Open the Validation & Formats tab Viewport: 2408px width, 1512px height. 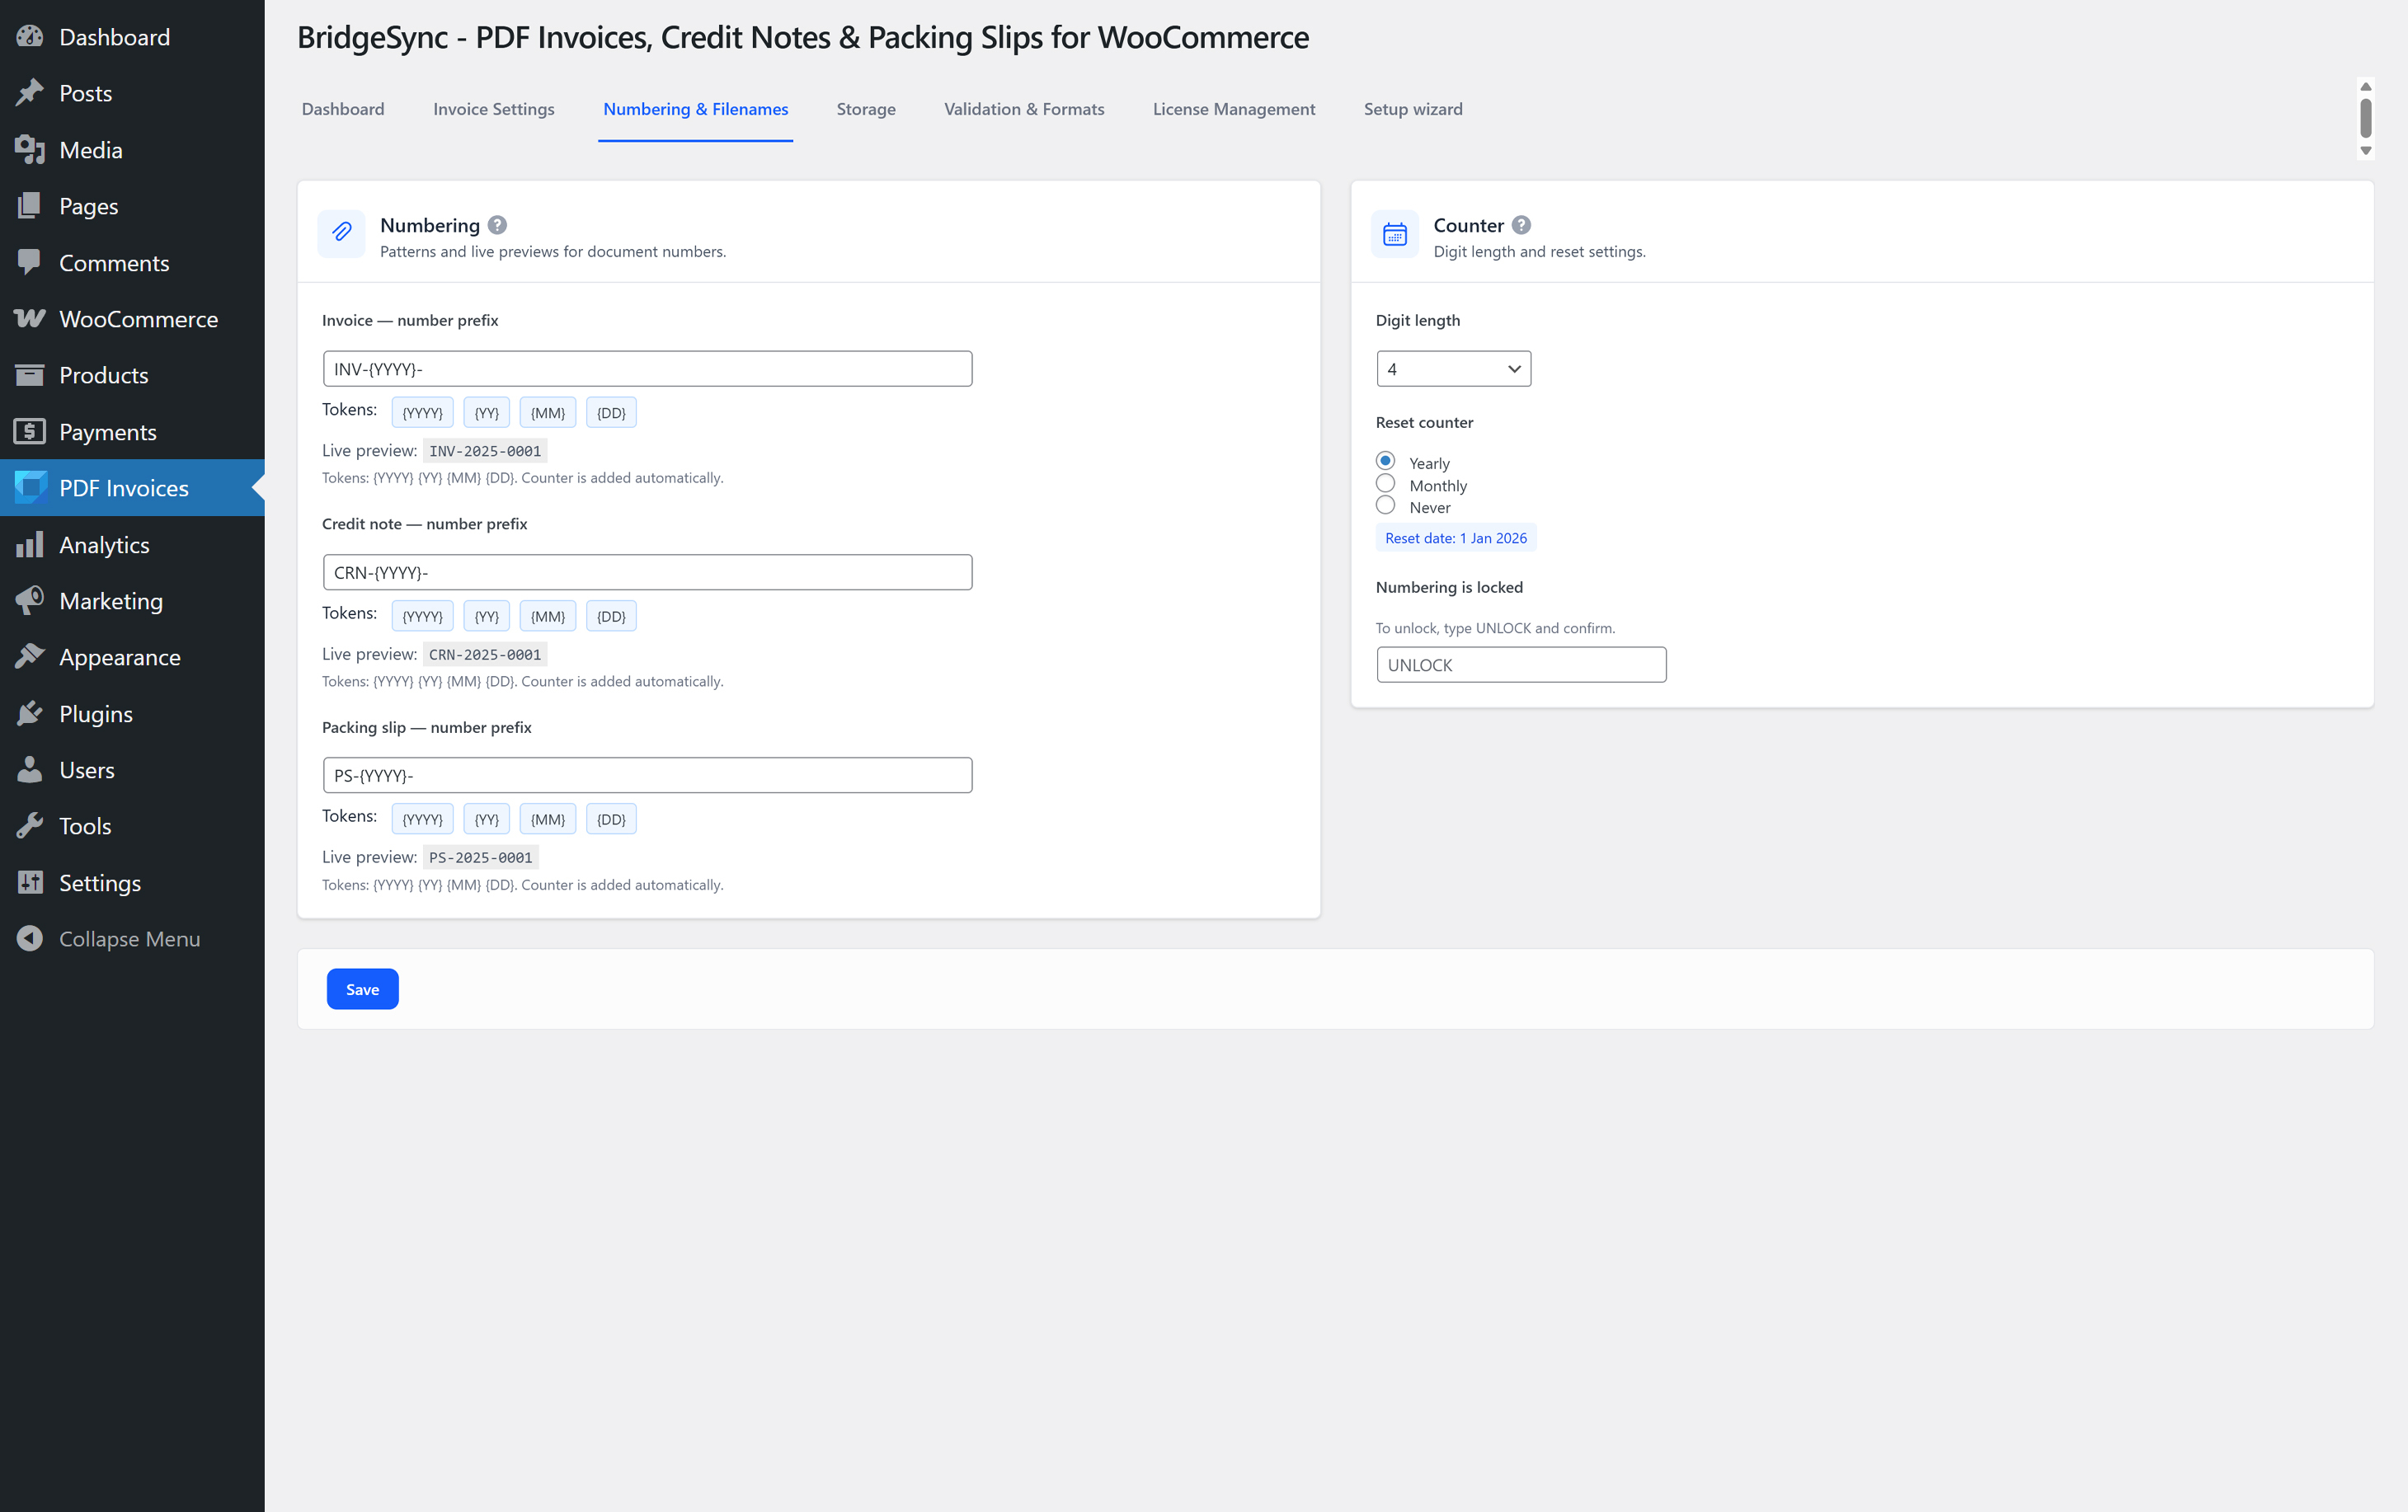point(1024,109)
